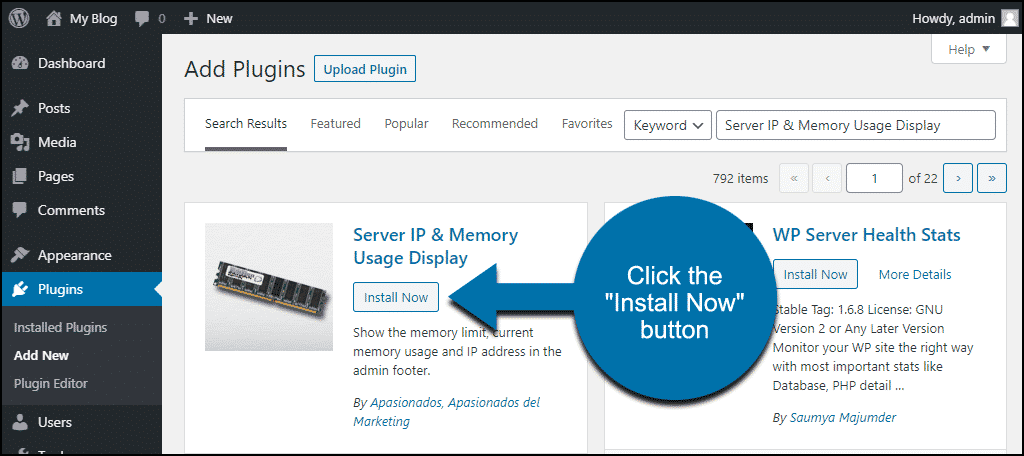This screenshot has height=456, width=1024.
Task: Click the Posts pushpin icon
Action: click(x=20, y=108)
